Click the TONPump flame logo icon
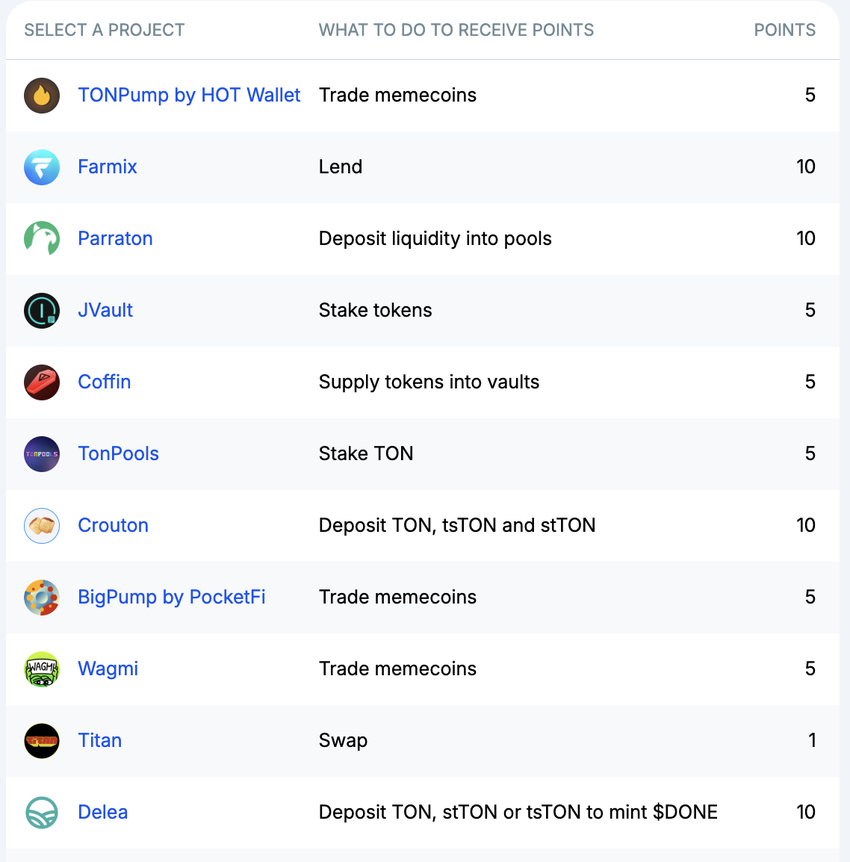The height and width of the screenshot is (862, 850). tap(42, 95)
